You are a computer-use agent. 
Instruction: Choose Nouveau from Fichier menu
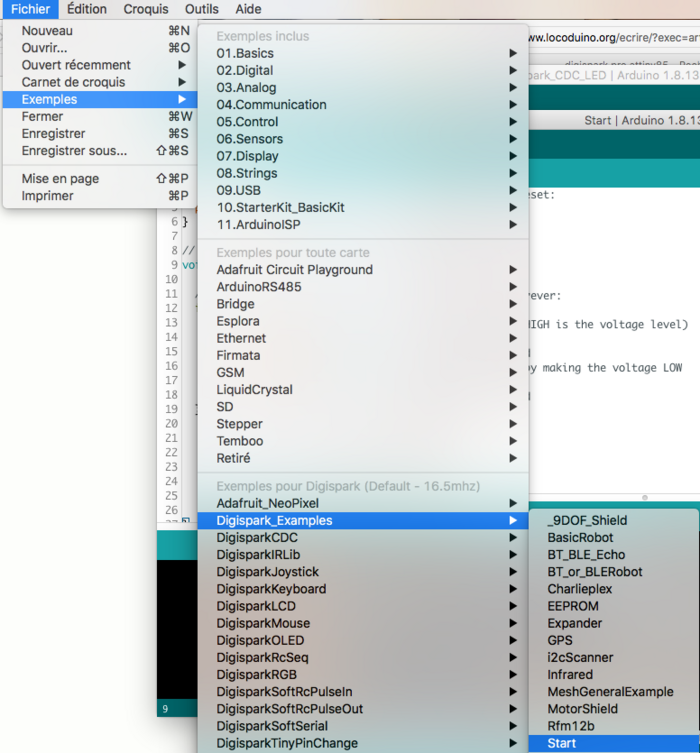(100, 31)
